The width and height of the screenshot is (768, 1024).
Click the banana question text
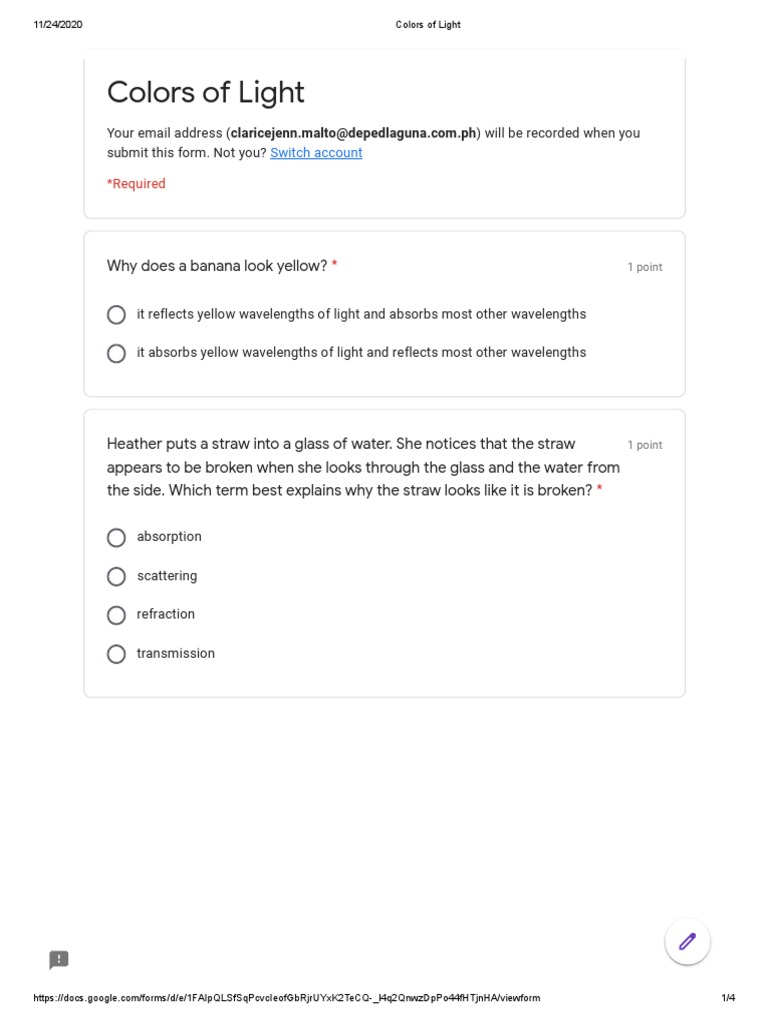[217, 266]
